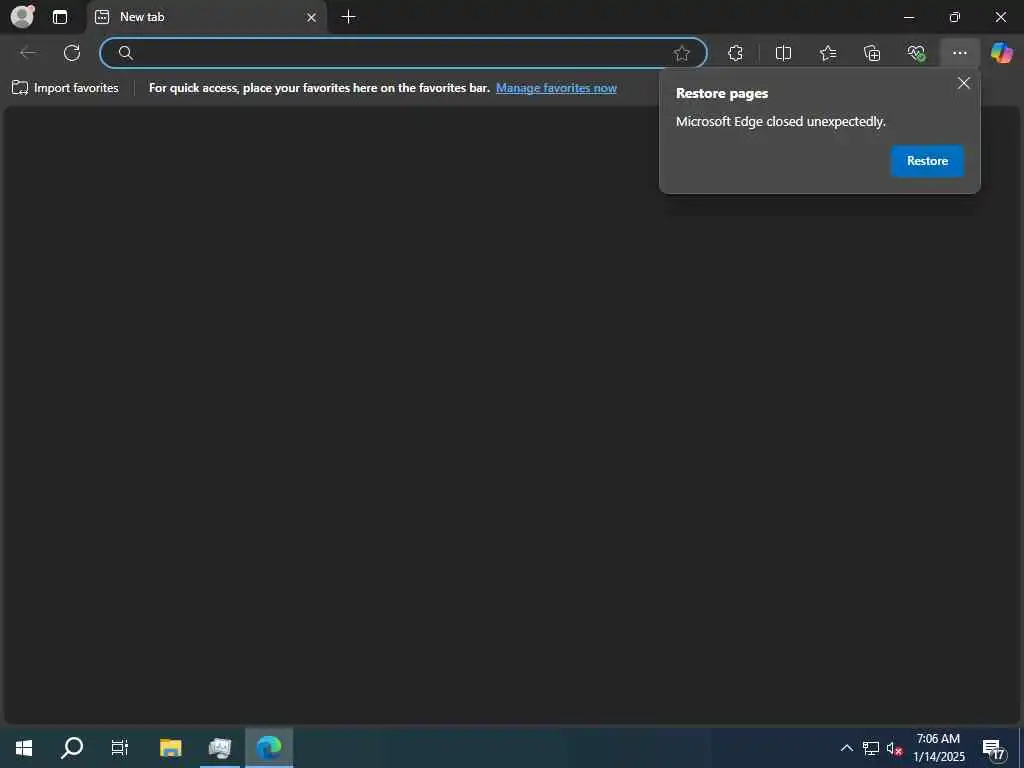
Task: Open Windows taskbar search
Action: 72,747
